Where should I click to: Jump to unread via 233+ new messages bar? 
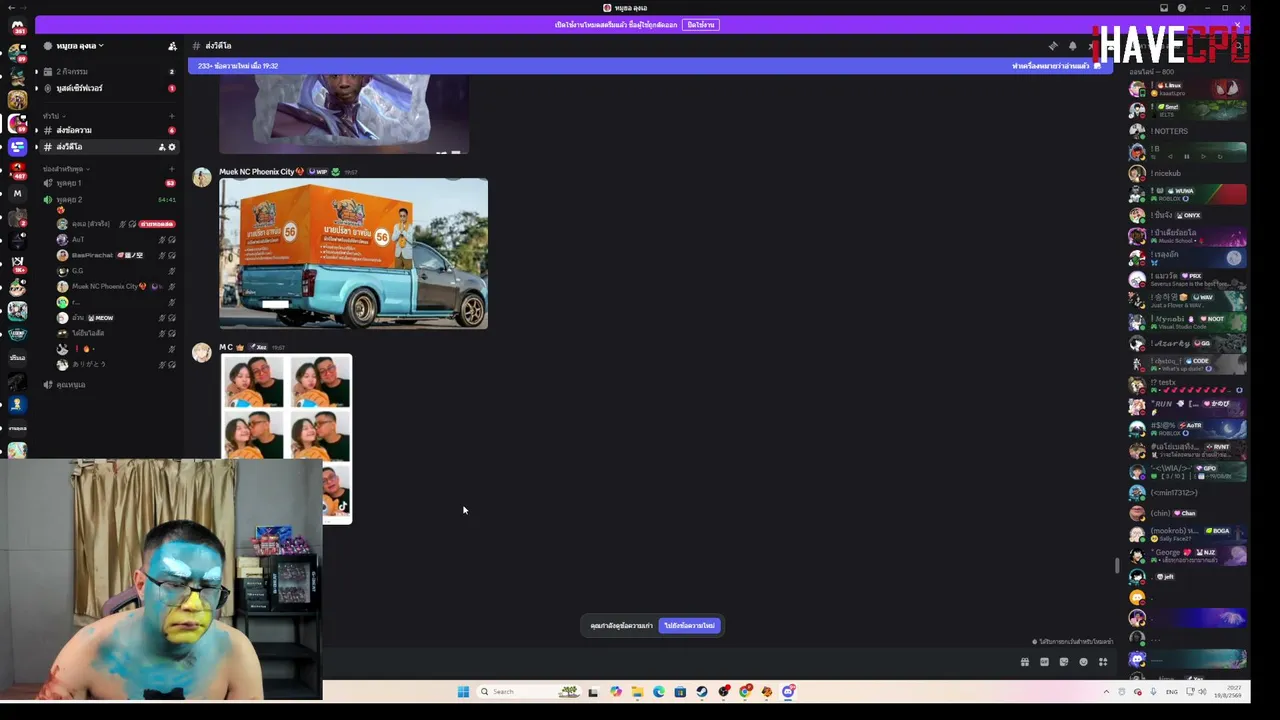(x=238, y=66)
